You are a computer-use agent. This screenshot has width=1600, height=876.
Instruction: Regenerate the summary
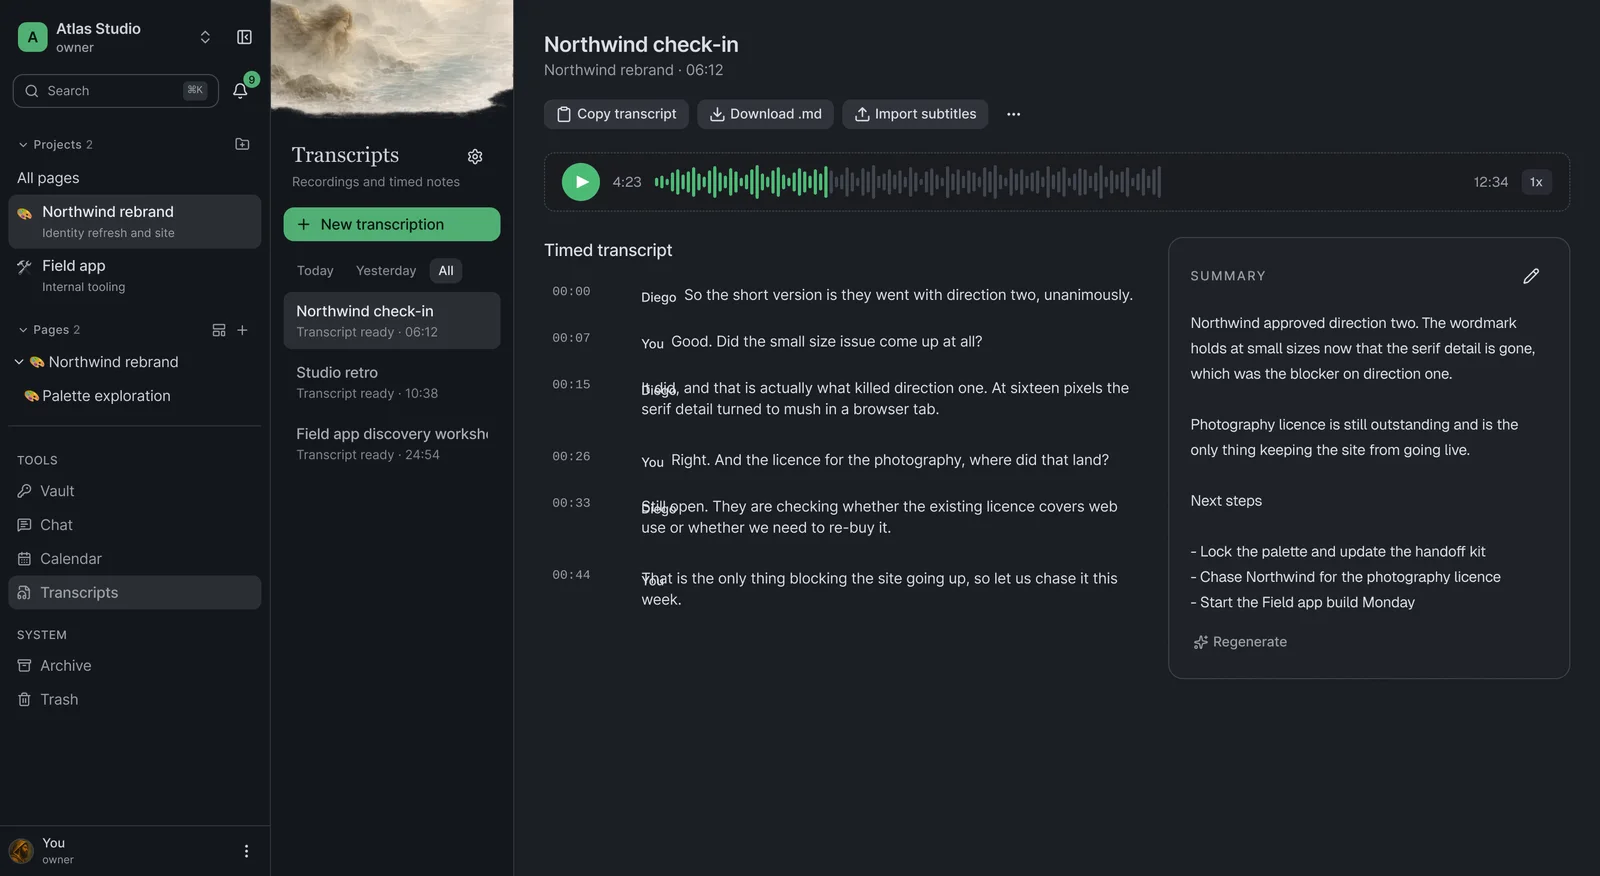click(1240, 642)
